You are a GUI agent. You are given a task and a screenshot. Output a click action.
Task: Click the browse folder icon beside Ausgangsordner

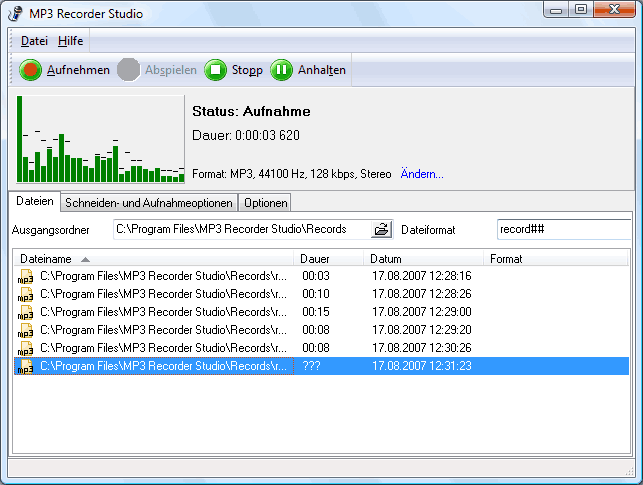[381, 229]
